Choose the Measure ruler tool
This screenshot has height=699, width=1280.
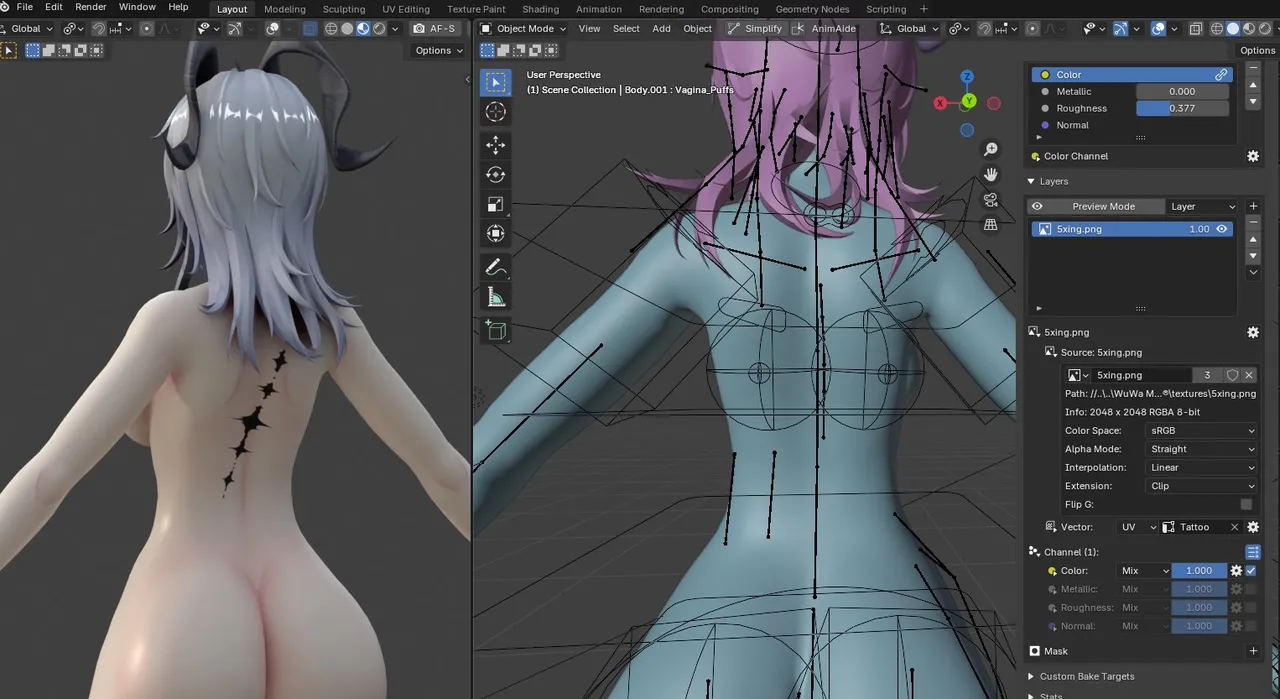(496, 298)
